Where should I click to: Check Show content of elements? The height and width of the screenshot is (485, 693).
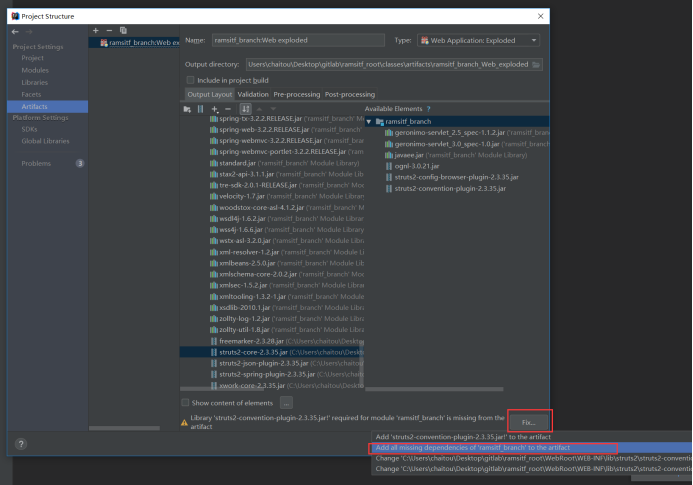tap(185, 403)
